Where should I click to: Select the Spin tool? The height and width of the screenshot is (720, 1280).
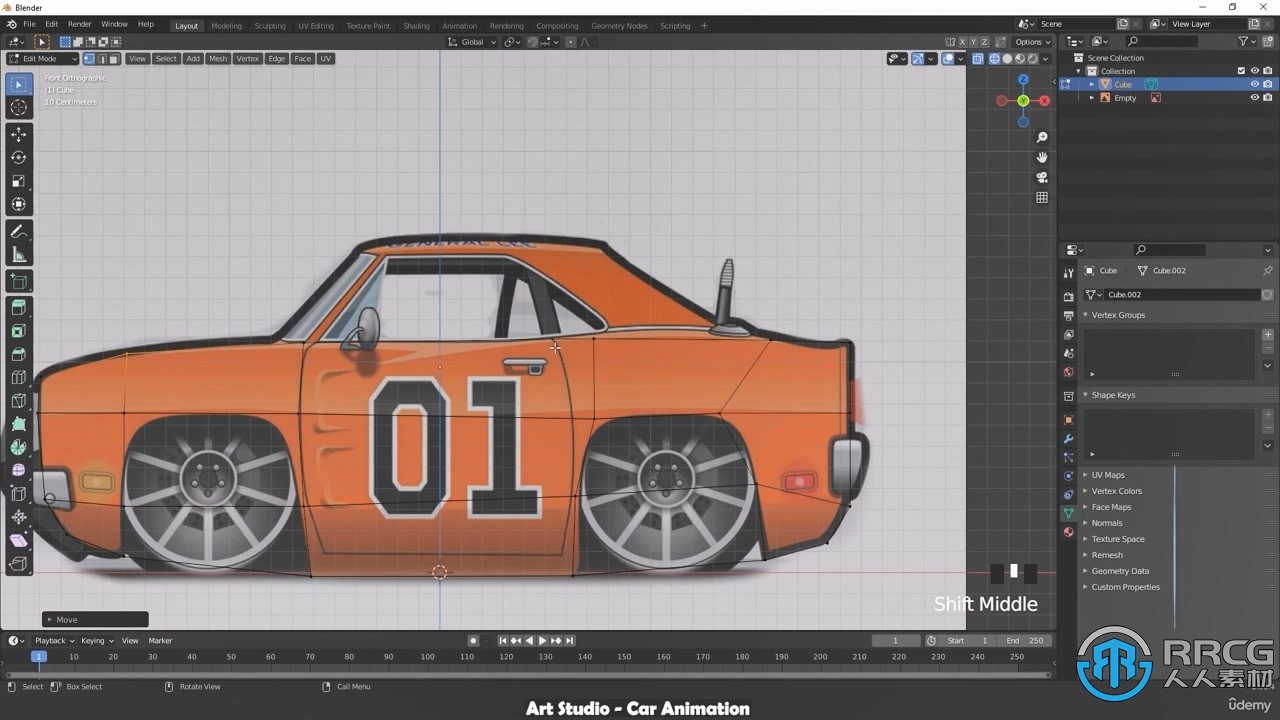click(x=18, y=447)
